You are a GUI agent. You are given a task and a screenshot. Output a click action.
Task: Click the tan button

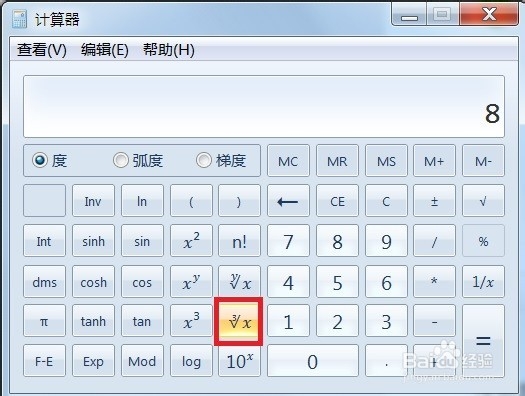142,321
